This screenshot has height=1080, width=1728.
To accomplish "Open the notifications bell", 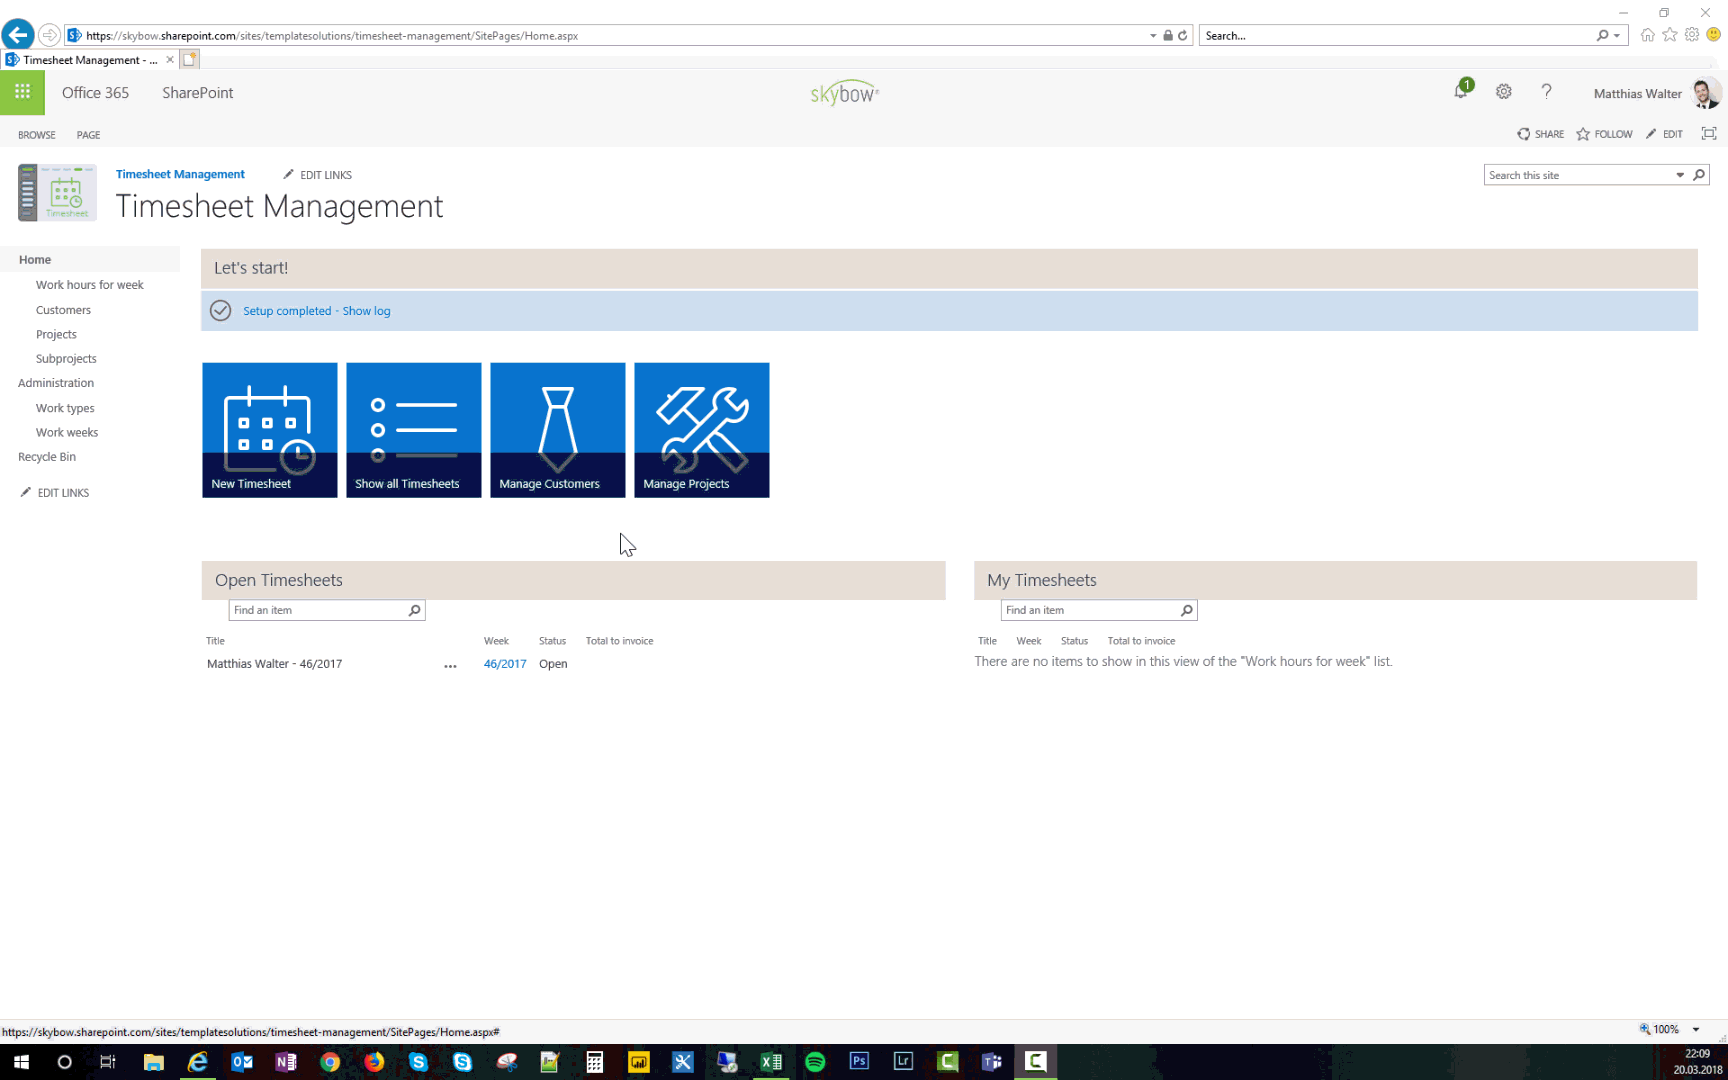I will [1461, 92].
